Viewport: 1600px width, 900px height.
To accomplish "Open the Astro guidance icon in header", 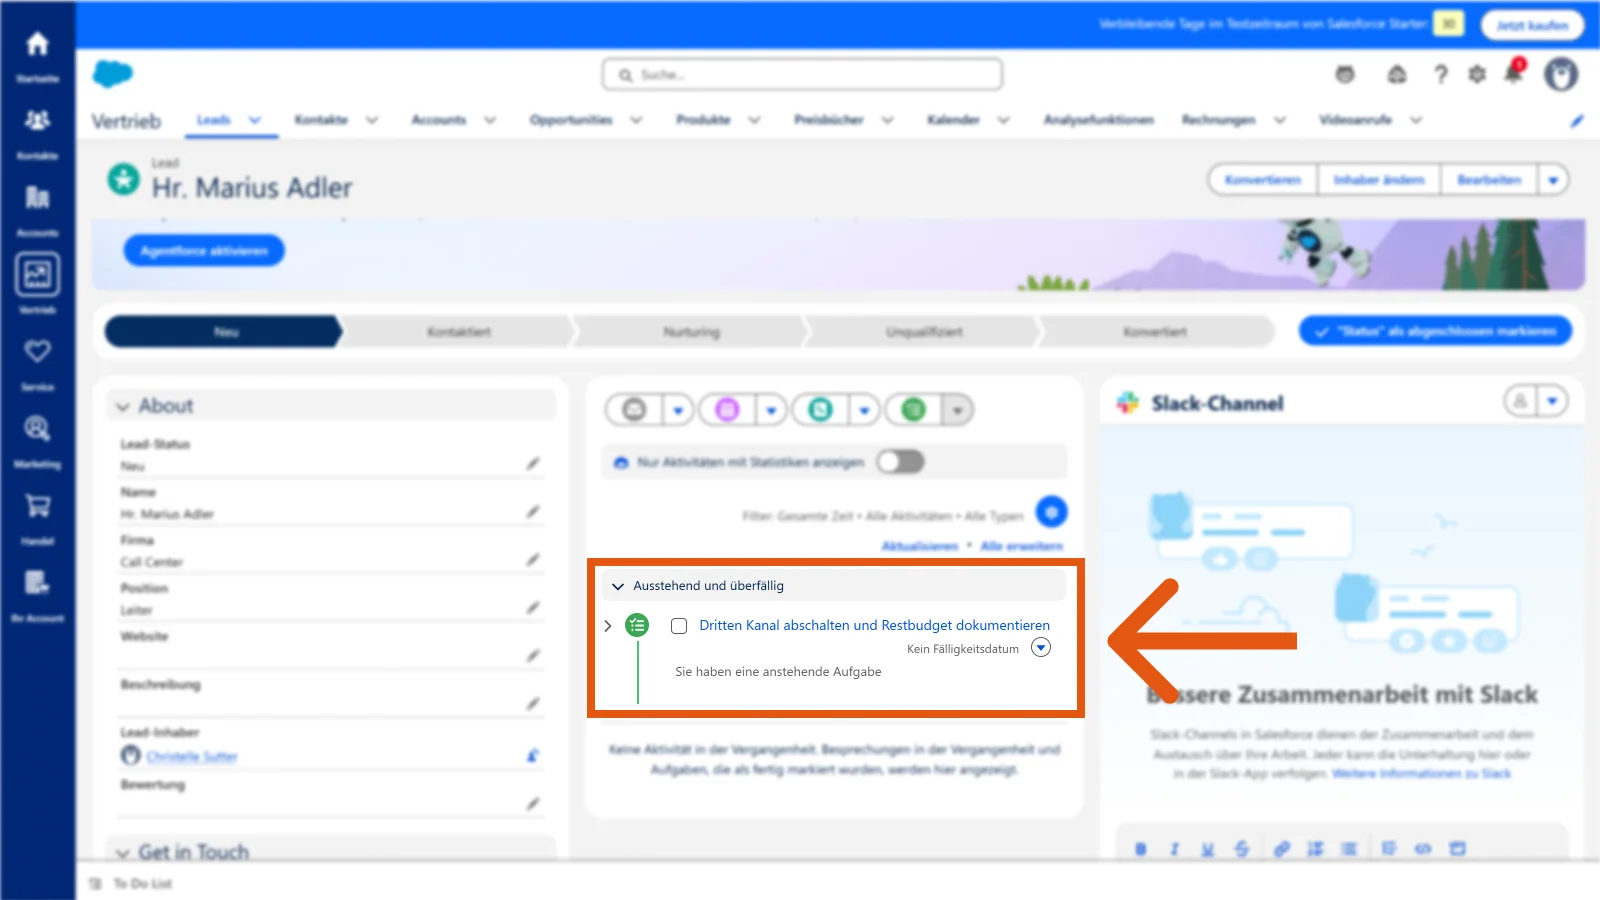I will point(1345,74).
